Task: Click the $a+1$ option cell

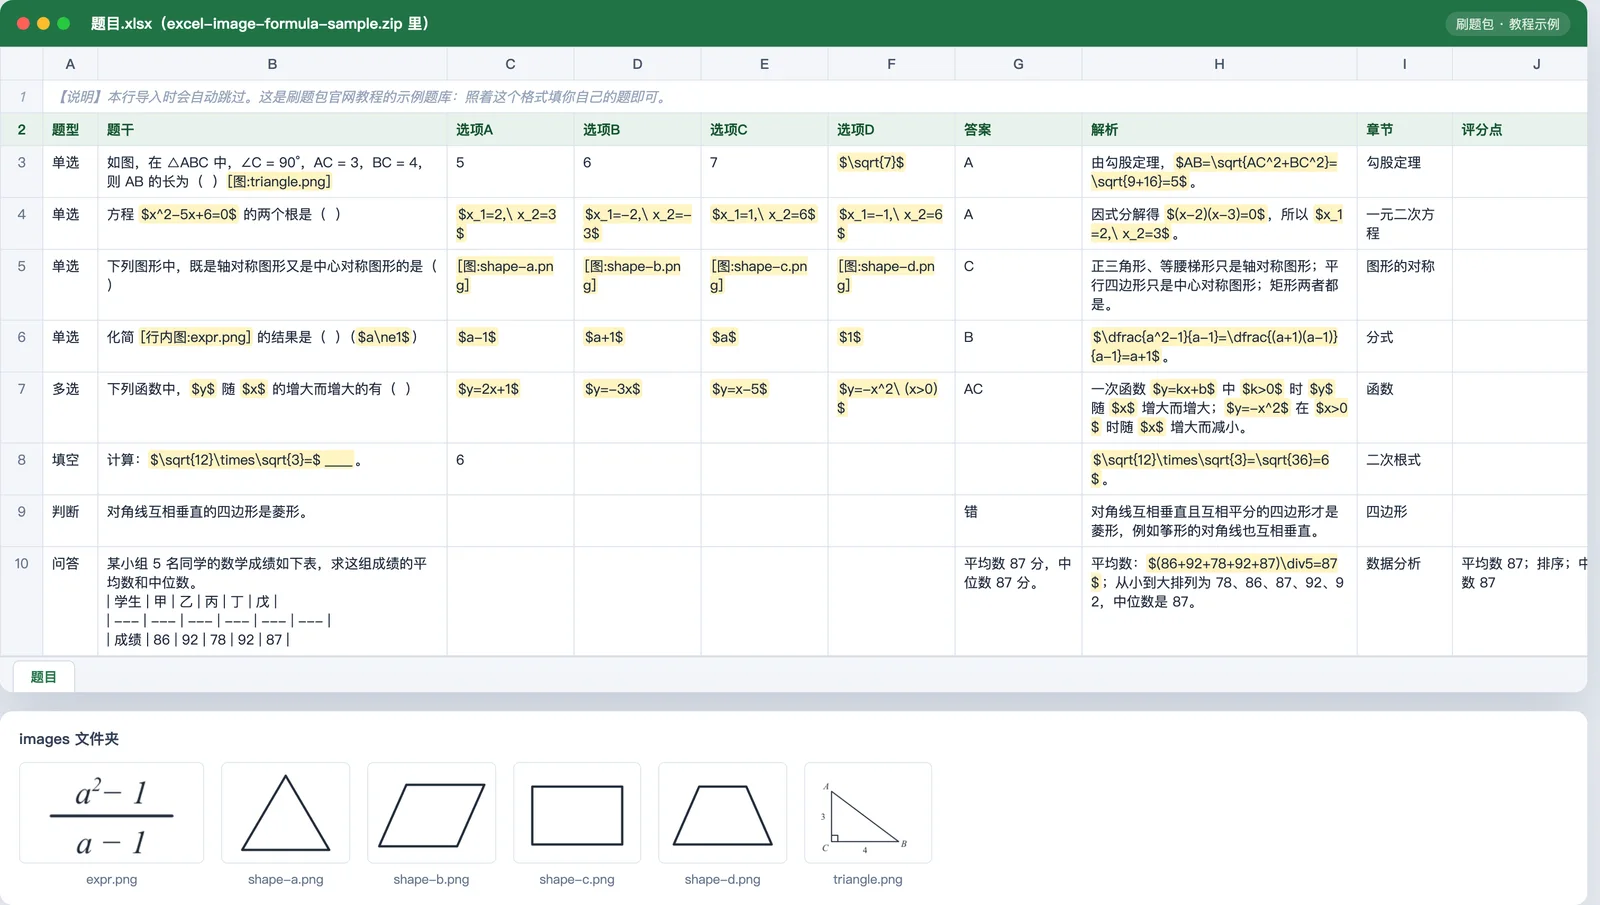Action: [x=637, y=346]
